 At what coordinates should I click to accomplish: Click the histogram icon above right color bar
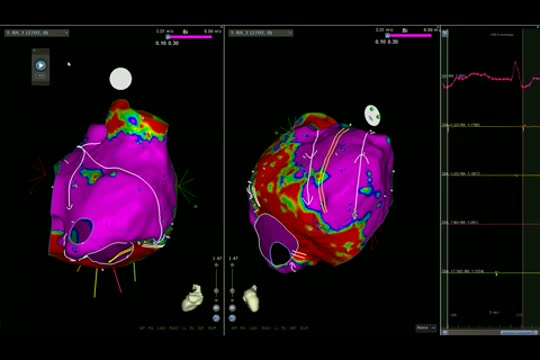[405, 31]
